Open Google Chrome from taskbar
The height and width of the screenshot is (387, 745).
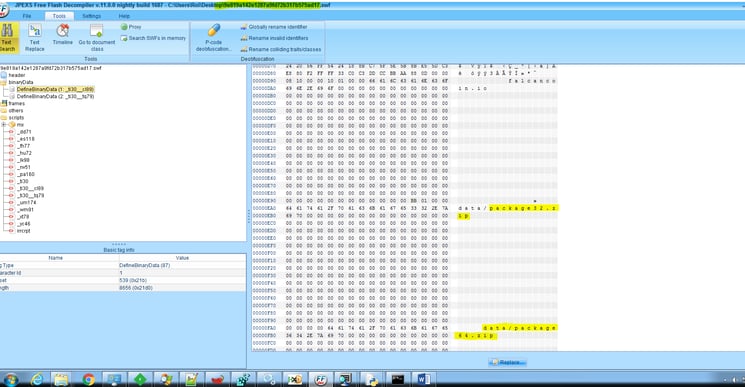click(88, 379)
